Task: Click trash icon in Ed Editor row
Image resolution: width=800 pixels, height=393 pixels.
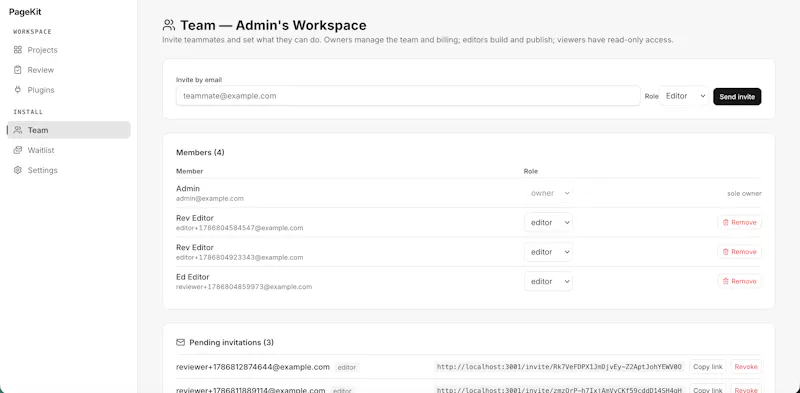Action: (x=726, y=282)
